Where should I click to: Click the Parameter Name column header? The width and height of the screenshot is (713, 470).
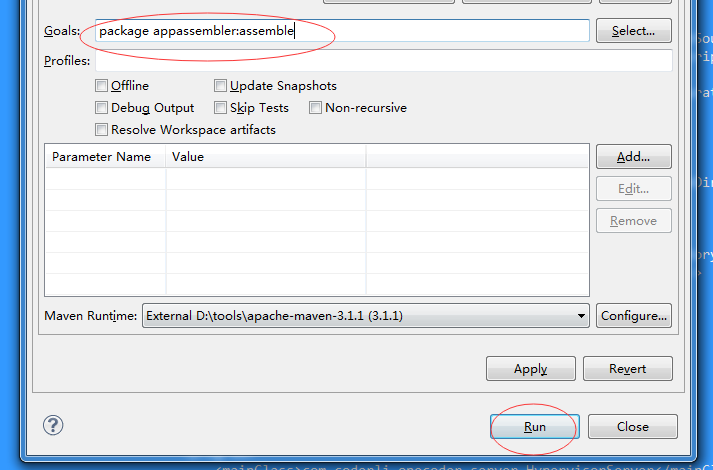105,157
